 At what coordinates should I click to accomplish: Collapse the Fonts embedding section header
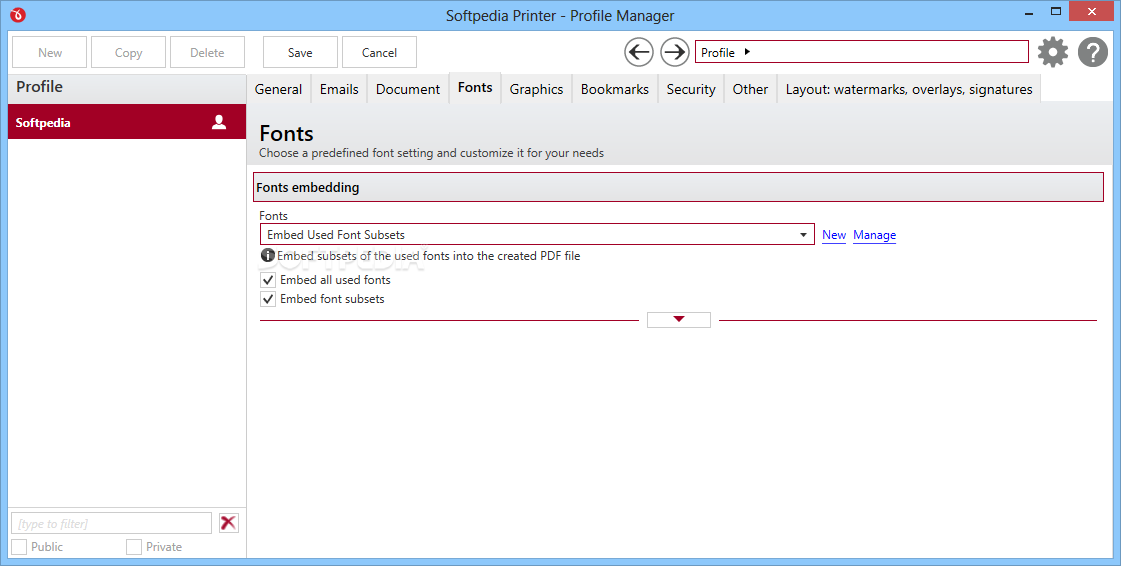[x=678, y=187]
